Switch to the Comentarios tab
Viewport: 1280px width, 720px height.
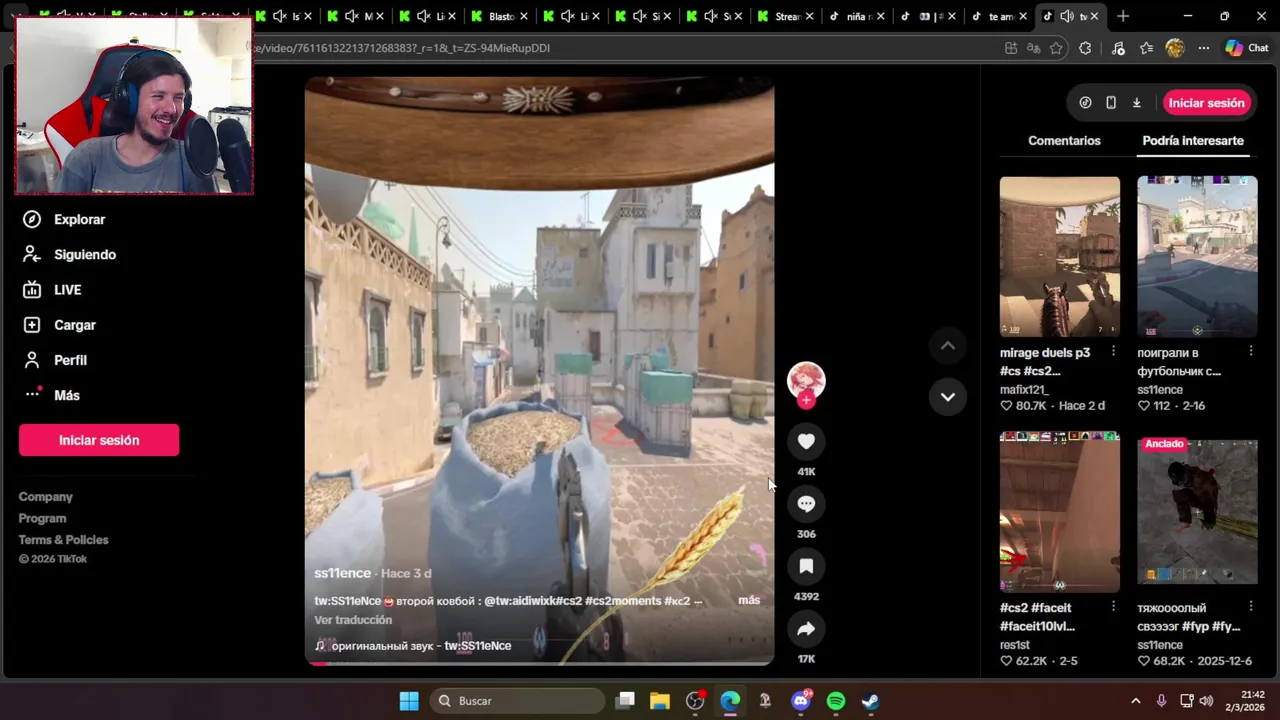coord(1064,141)
